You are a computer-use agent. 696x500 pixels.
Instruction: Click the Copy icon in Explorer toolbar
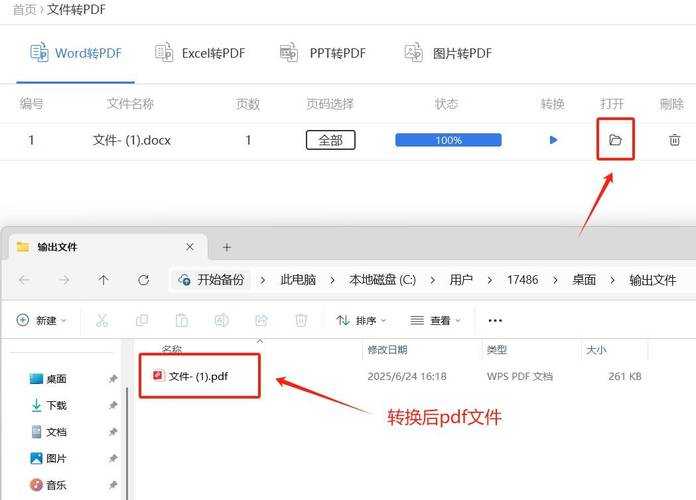point(142,320)
